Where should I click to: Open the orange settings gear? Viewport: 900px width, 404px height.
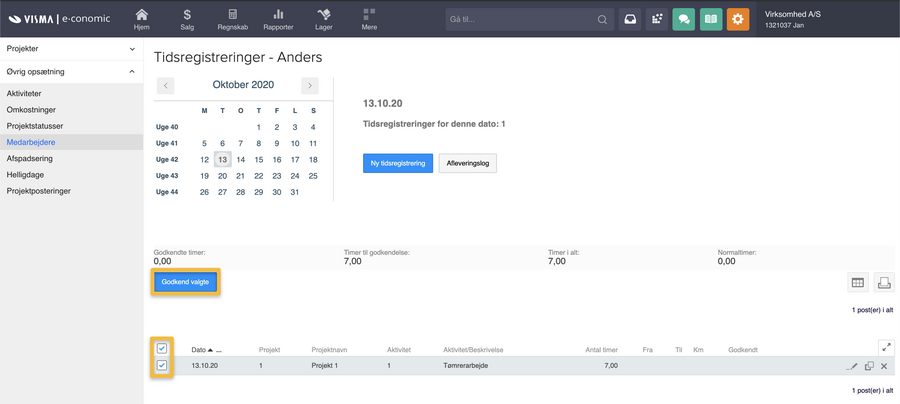click(737, 19)
